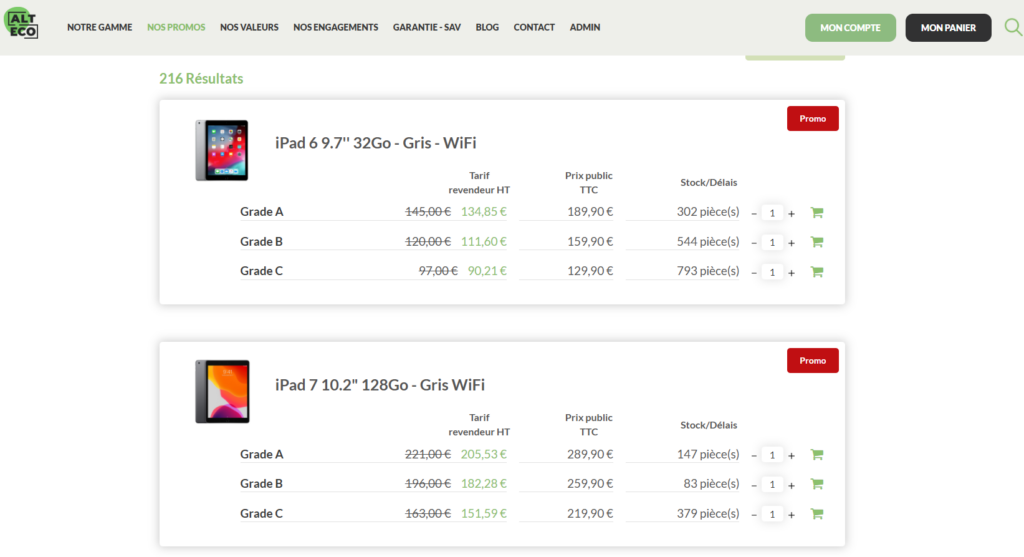Image resolution: width=1024 pixels, height=557 pixels.
Task: Open iPad 7 10.2" 128Go Gris WiFi title
Action: (x=379, y=385)
